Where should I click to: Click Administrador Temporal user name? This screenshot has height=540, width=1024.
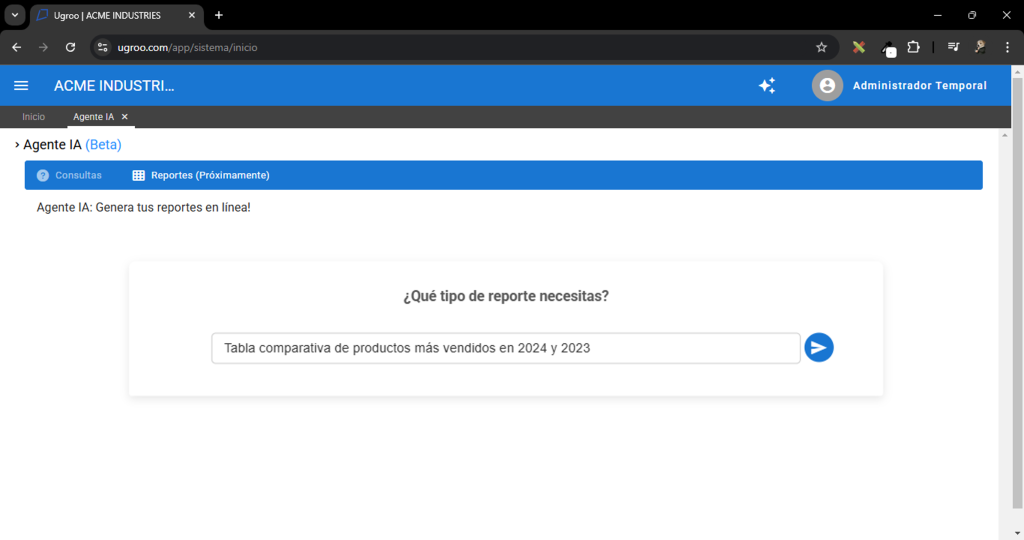click(919, 86)
